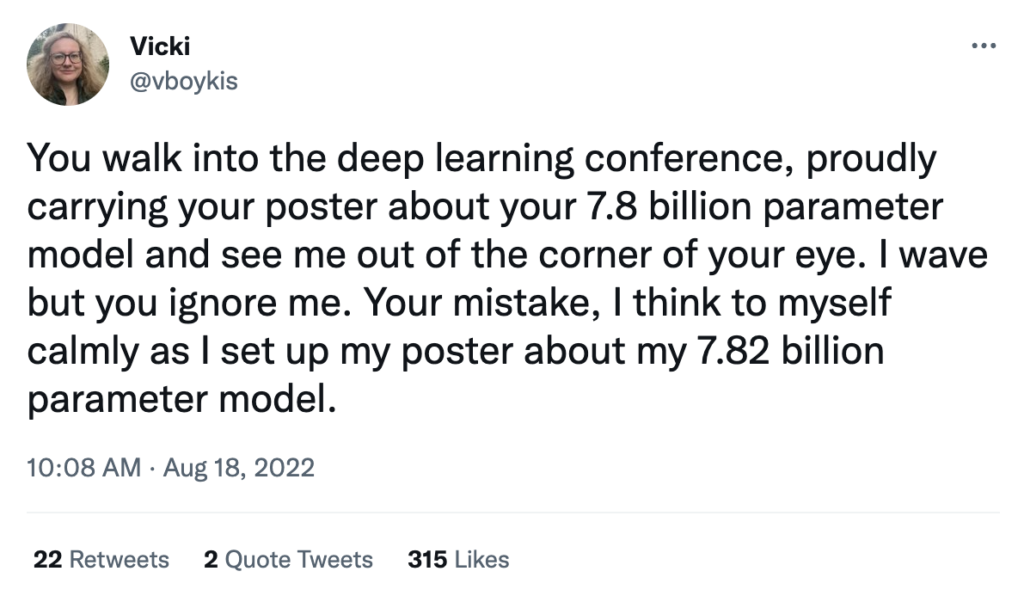The height and width of the screenshot is (602, 1024).
Task: View the 22 Retweets list
Action: click(x=101, y=560)
